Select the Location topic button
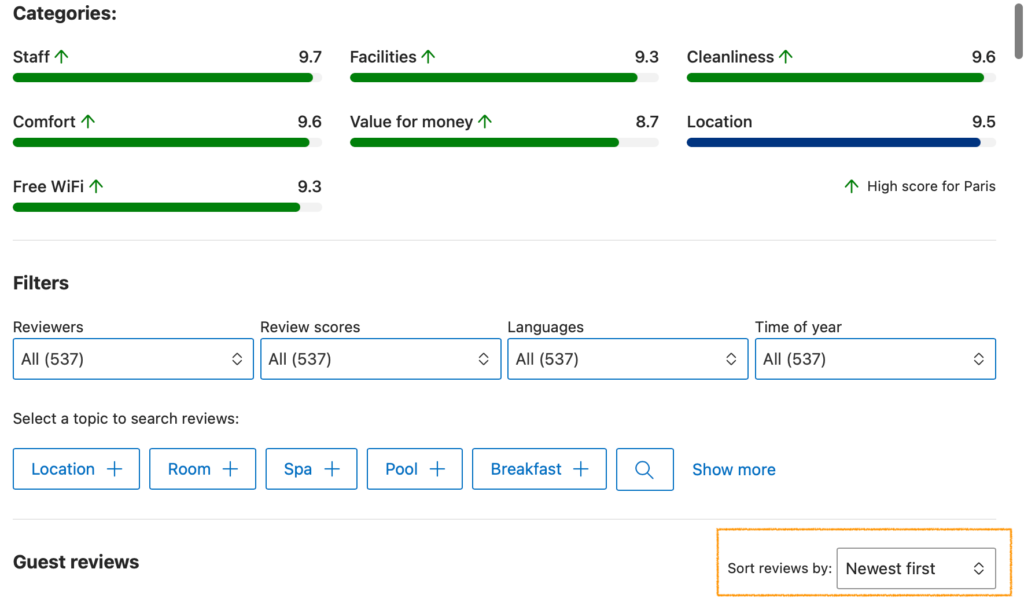 tap(76, 469)
